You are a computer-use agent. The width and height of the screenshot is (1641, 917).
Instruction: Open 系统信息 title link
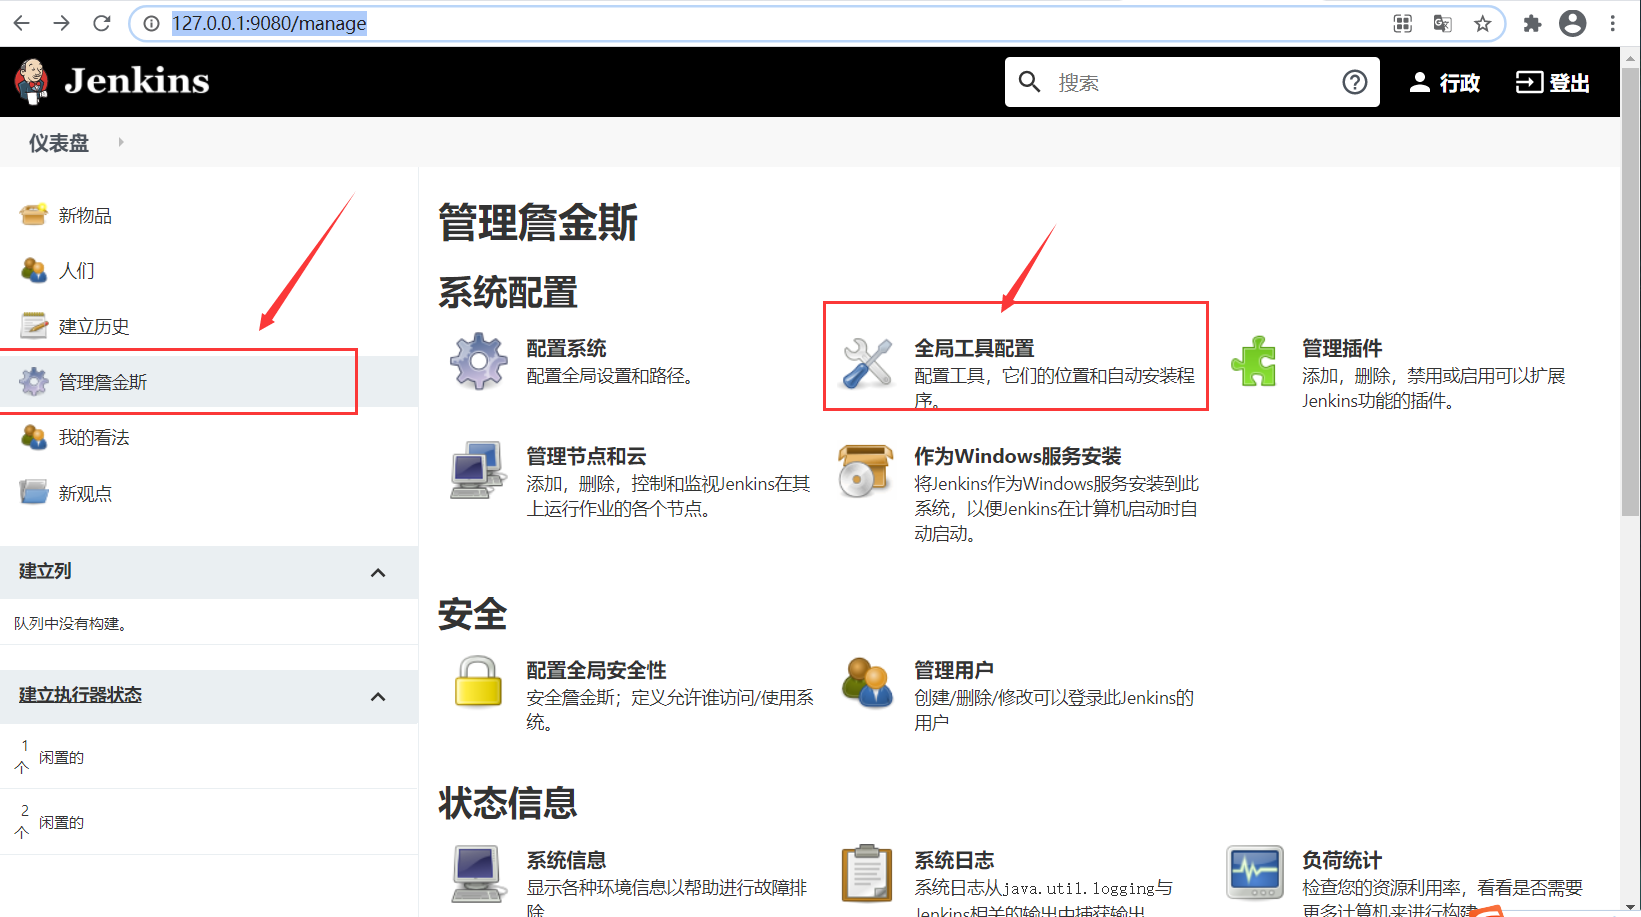[566, 860]
